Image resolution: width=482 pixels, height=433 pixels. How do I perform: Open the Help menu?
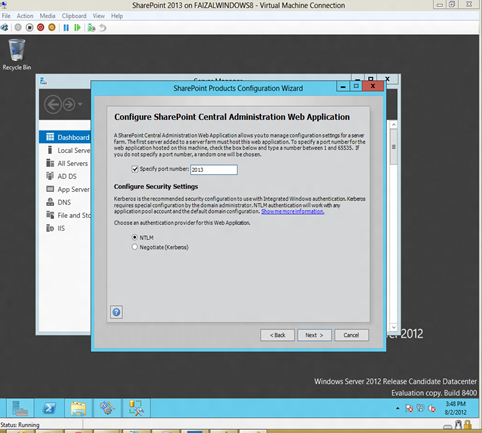tap(117, 16)
